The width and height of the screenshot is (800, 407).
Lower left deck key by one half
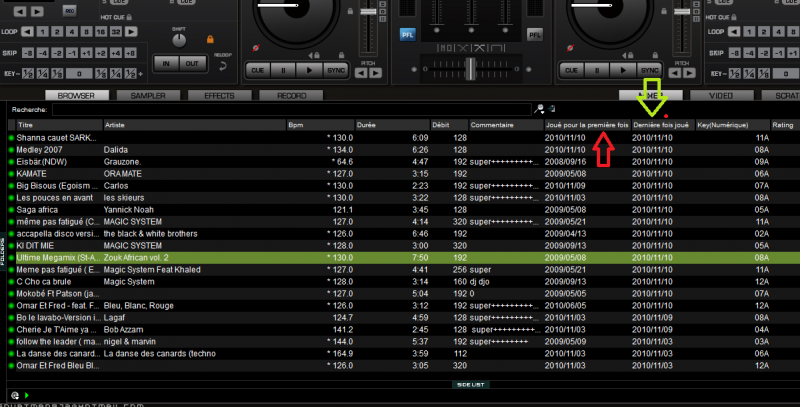pos(28,74)
